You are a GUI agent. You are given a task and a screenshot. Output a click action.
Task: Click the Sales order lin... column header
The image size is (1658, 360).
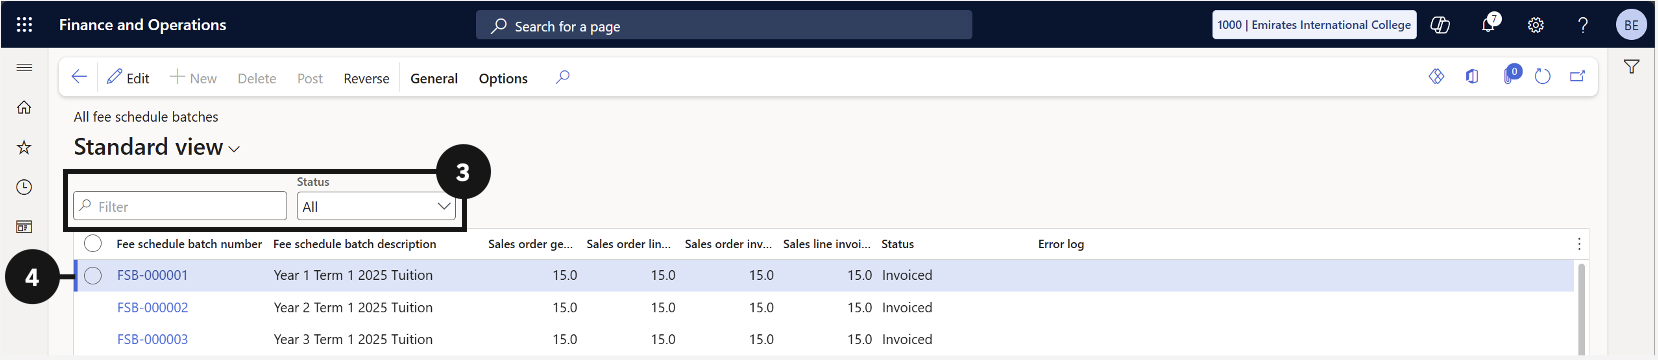click(629, 244)
